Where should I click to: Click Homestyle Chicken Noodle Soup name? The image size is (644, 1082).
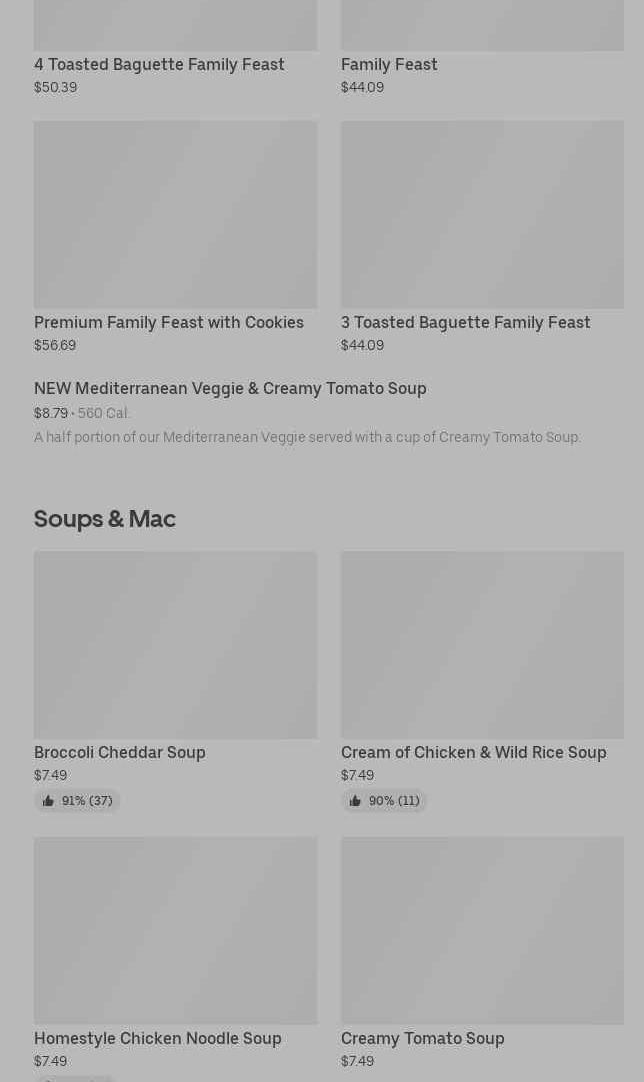pyautogui.click(x=158, y=1038)
